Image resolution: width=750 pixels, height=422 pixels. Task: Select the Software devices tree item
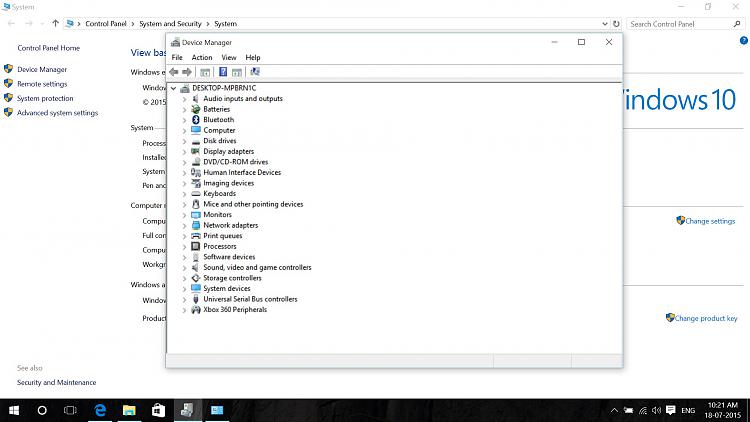pos(229,257)
